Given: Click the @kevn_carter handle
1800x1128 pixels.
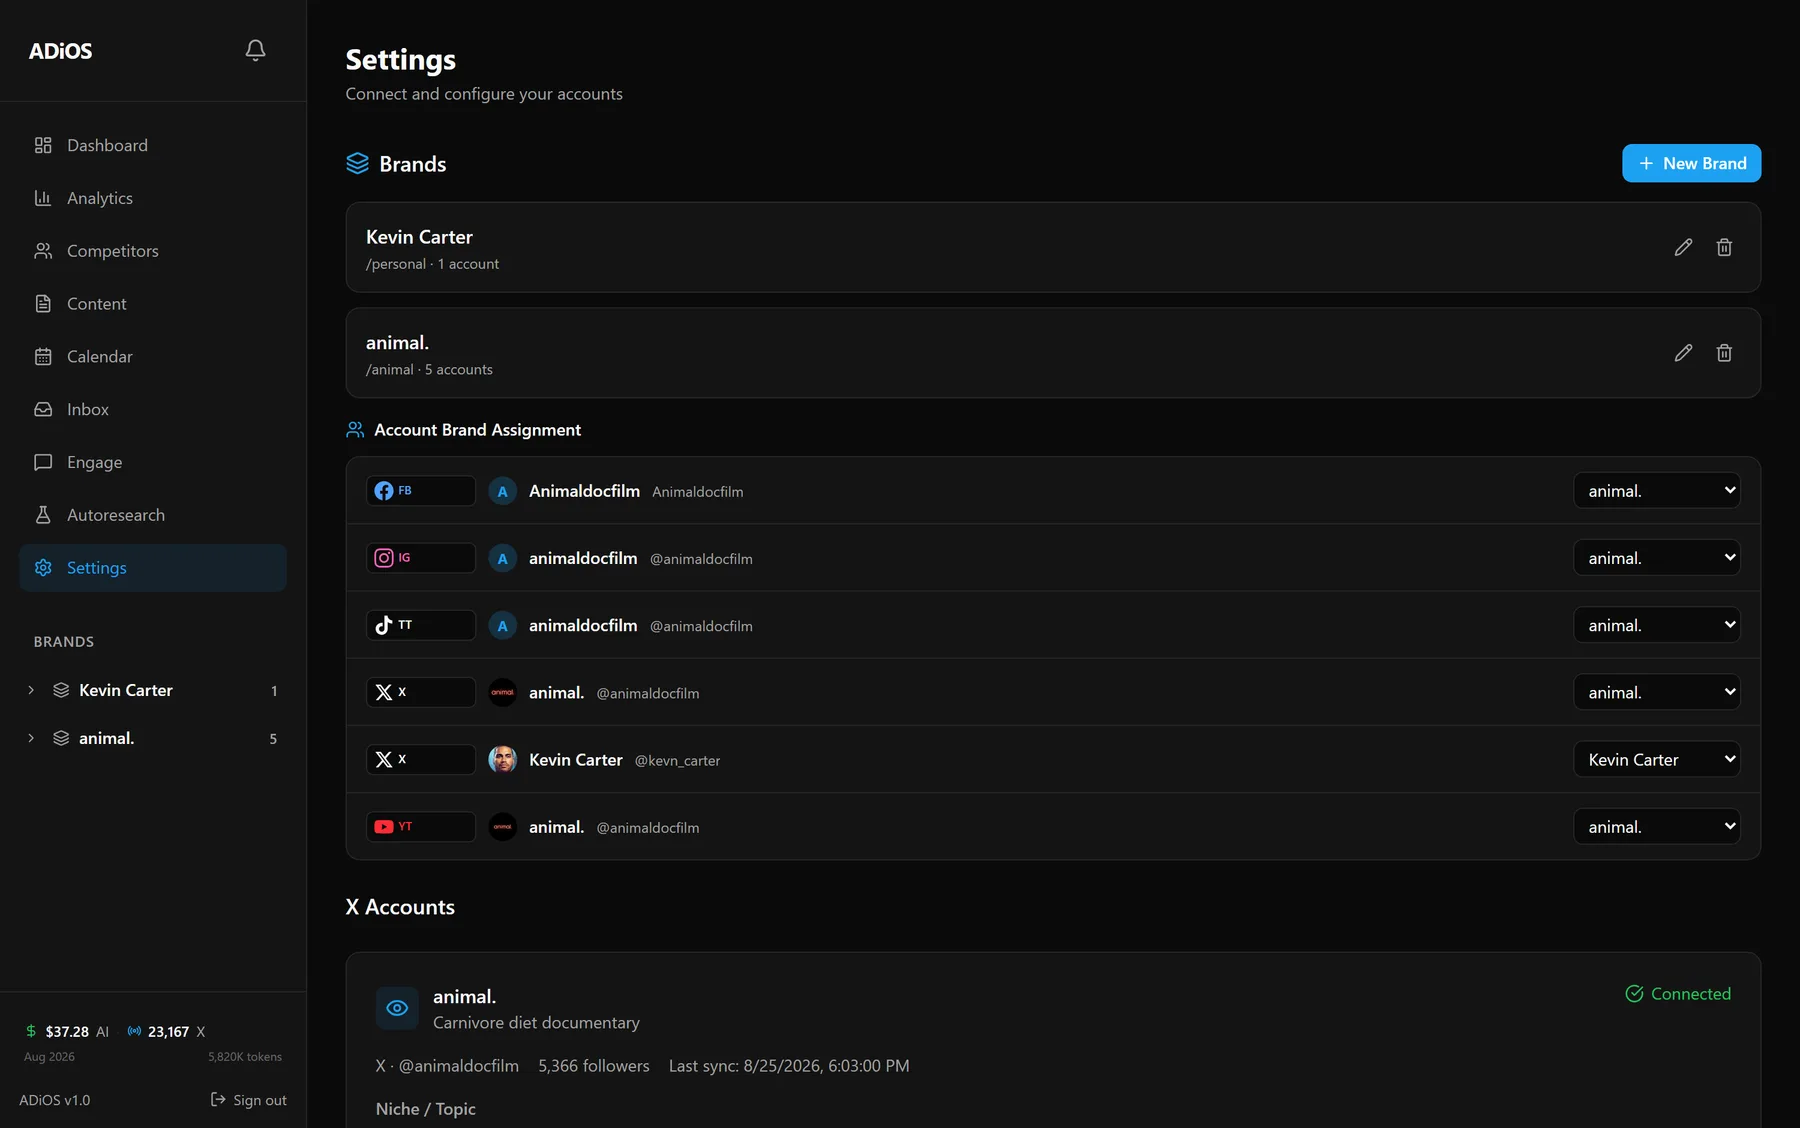Looking at the screenshot, I should pyautogui.click(x=677, y=761).
